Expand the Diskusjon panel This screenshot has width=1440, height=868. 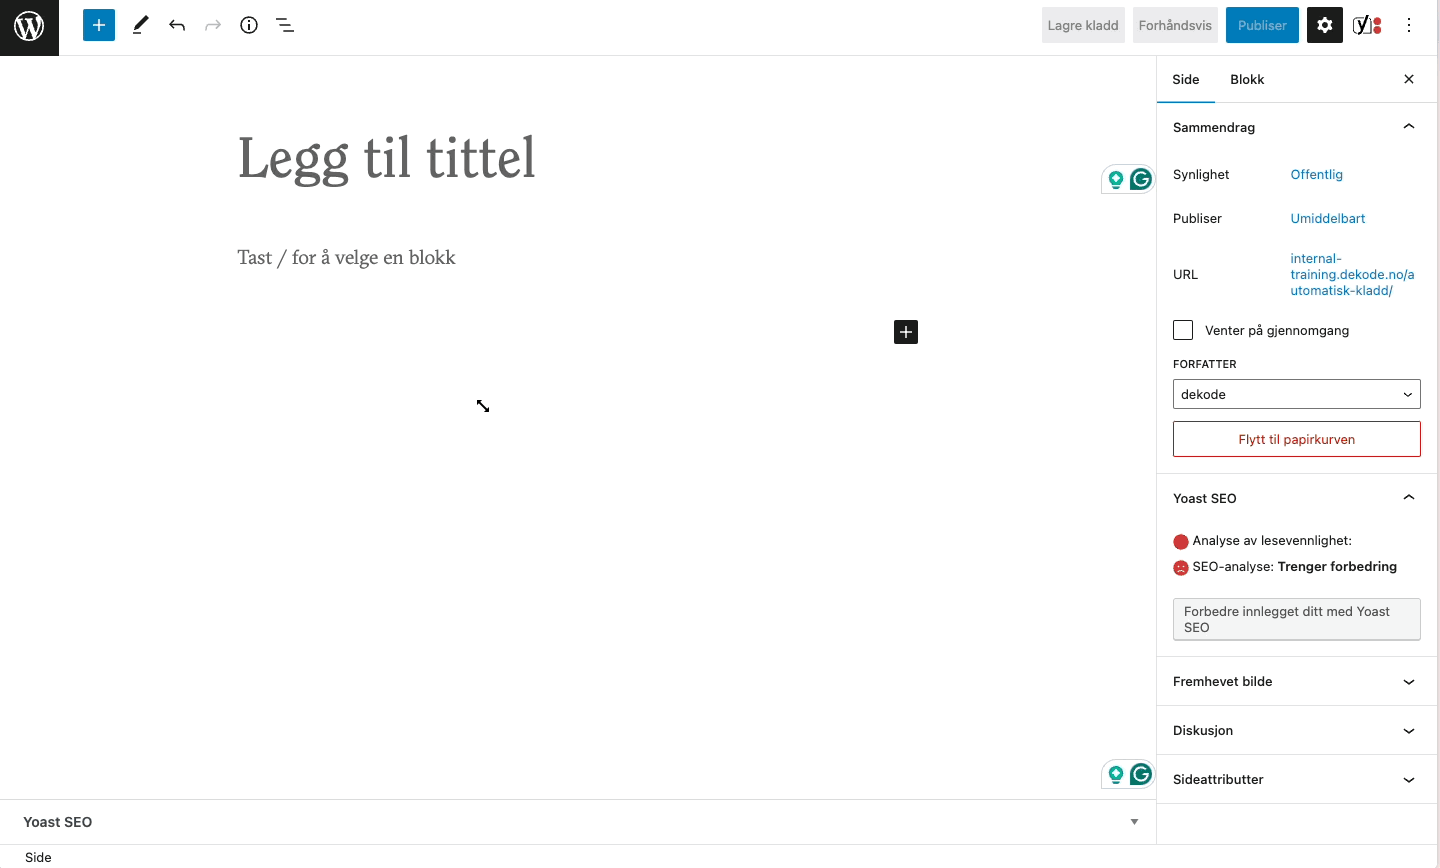pos(1296,730)
